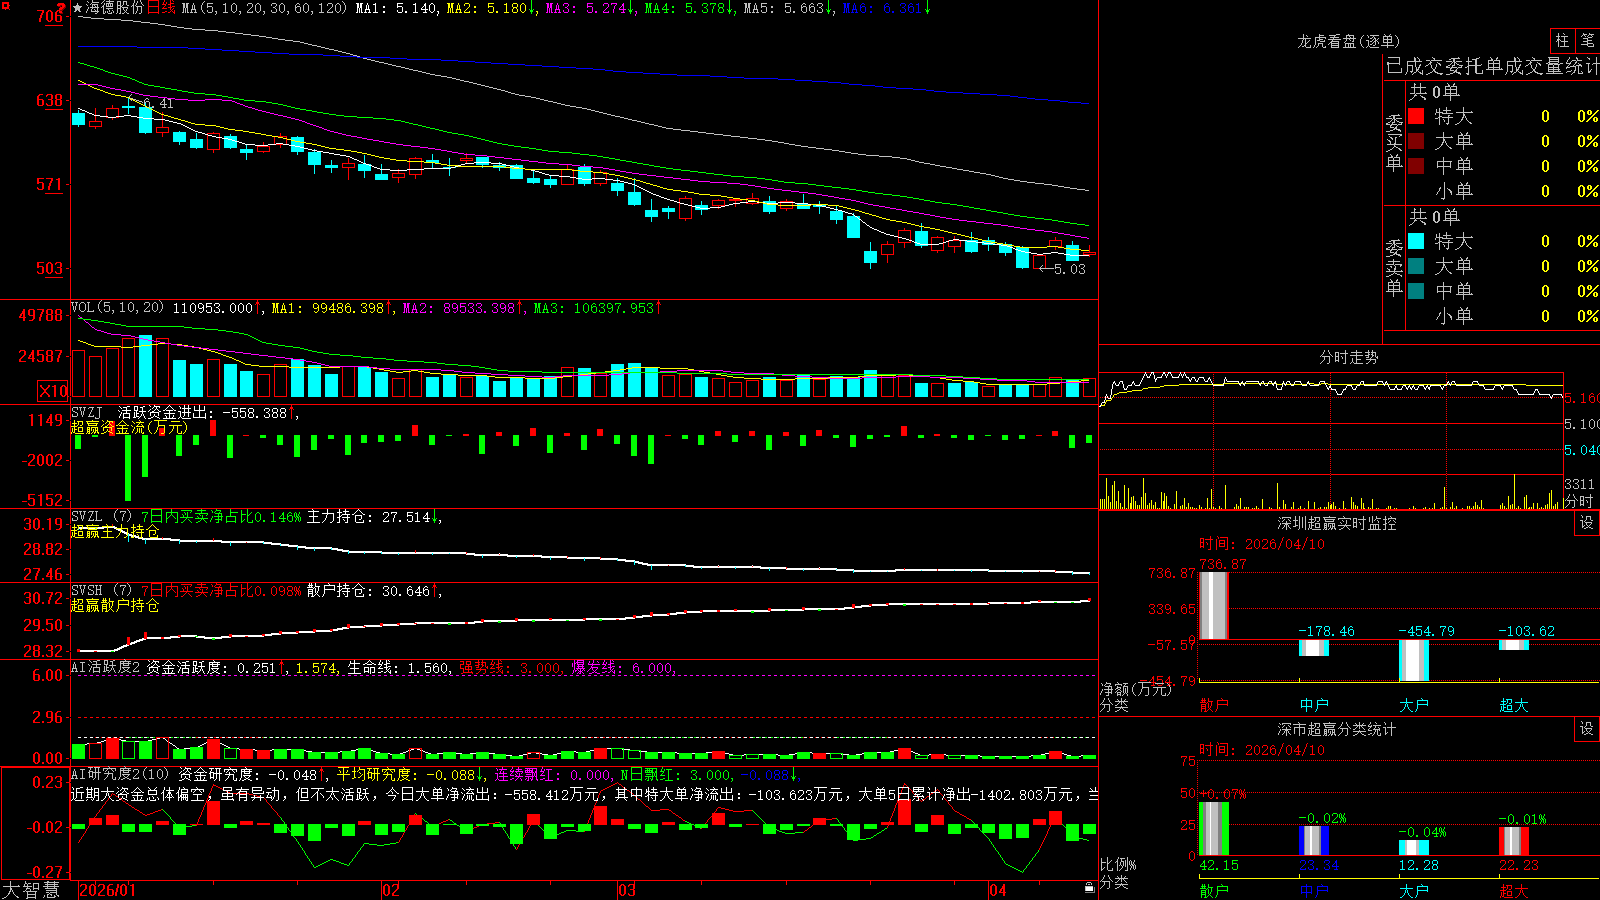Click the 503 price axis label
The height and width of the screenshot is (900, 1600).
50,268
